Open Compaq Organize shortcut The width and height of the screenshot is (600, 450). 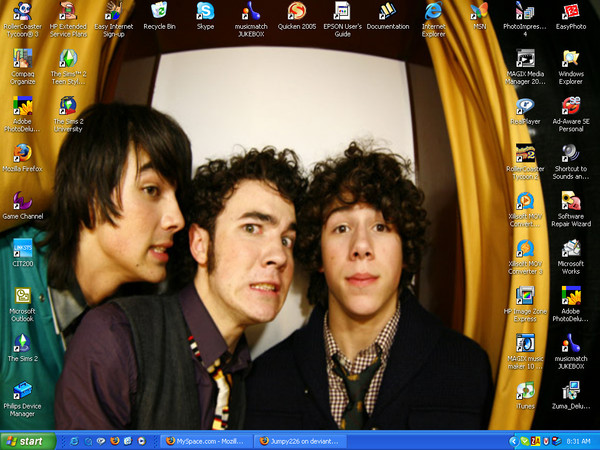(x=23, y=58)
